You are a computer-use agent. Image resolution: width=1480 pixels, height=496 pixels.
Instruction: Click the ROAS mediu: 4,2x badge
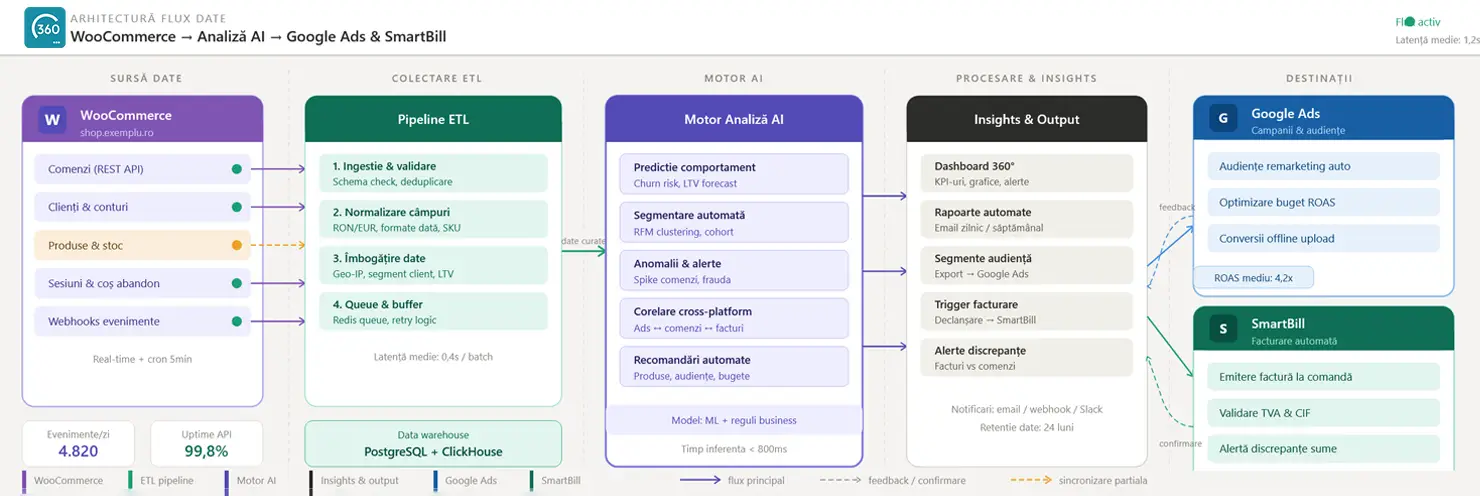(x=1254, y=278)
